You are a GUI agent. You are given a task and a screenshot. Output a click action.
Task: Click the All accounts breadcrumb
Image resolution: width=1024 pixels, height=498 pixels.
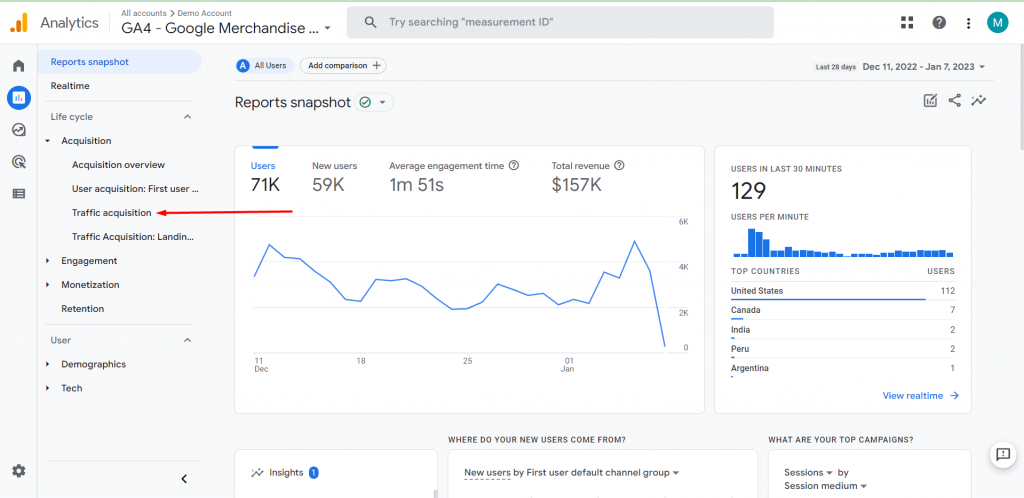click(x=144, y=13)
